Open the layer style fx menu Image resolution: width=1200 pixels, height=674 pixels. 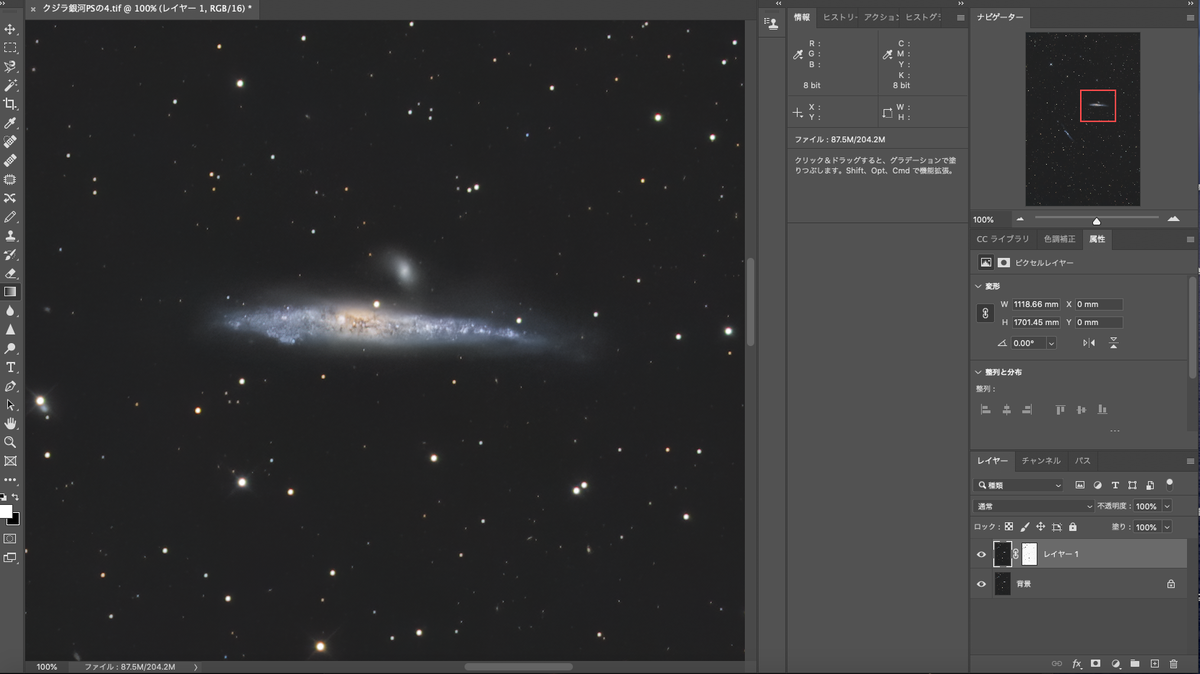click(x=1077, y=663)
